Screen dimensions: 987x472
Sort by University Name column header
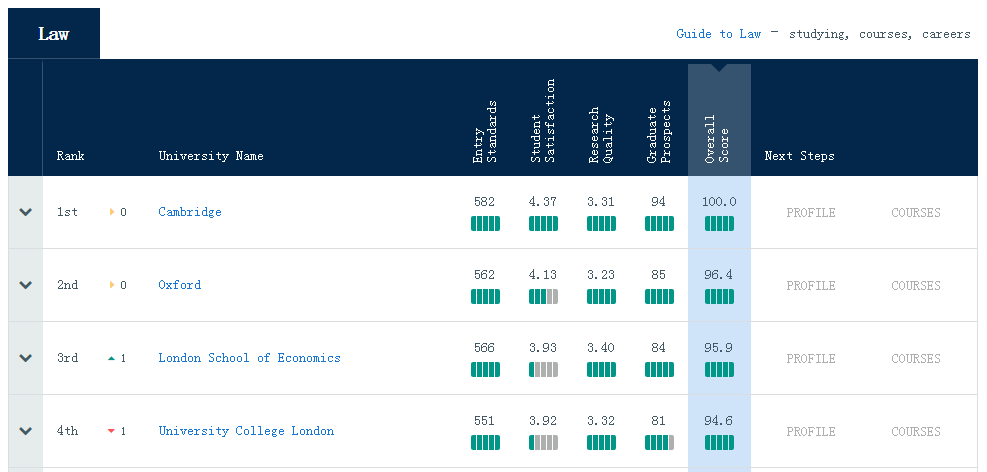(x=211, y=156)
